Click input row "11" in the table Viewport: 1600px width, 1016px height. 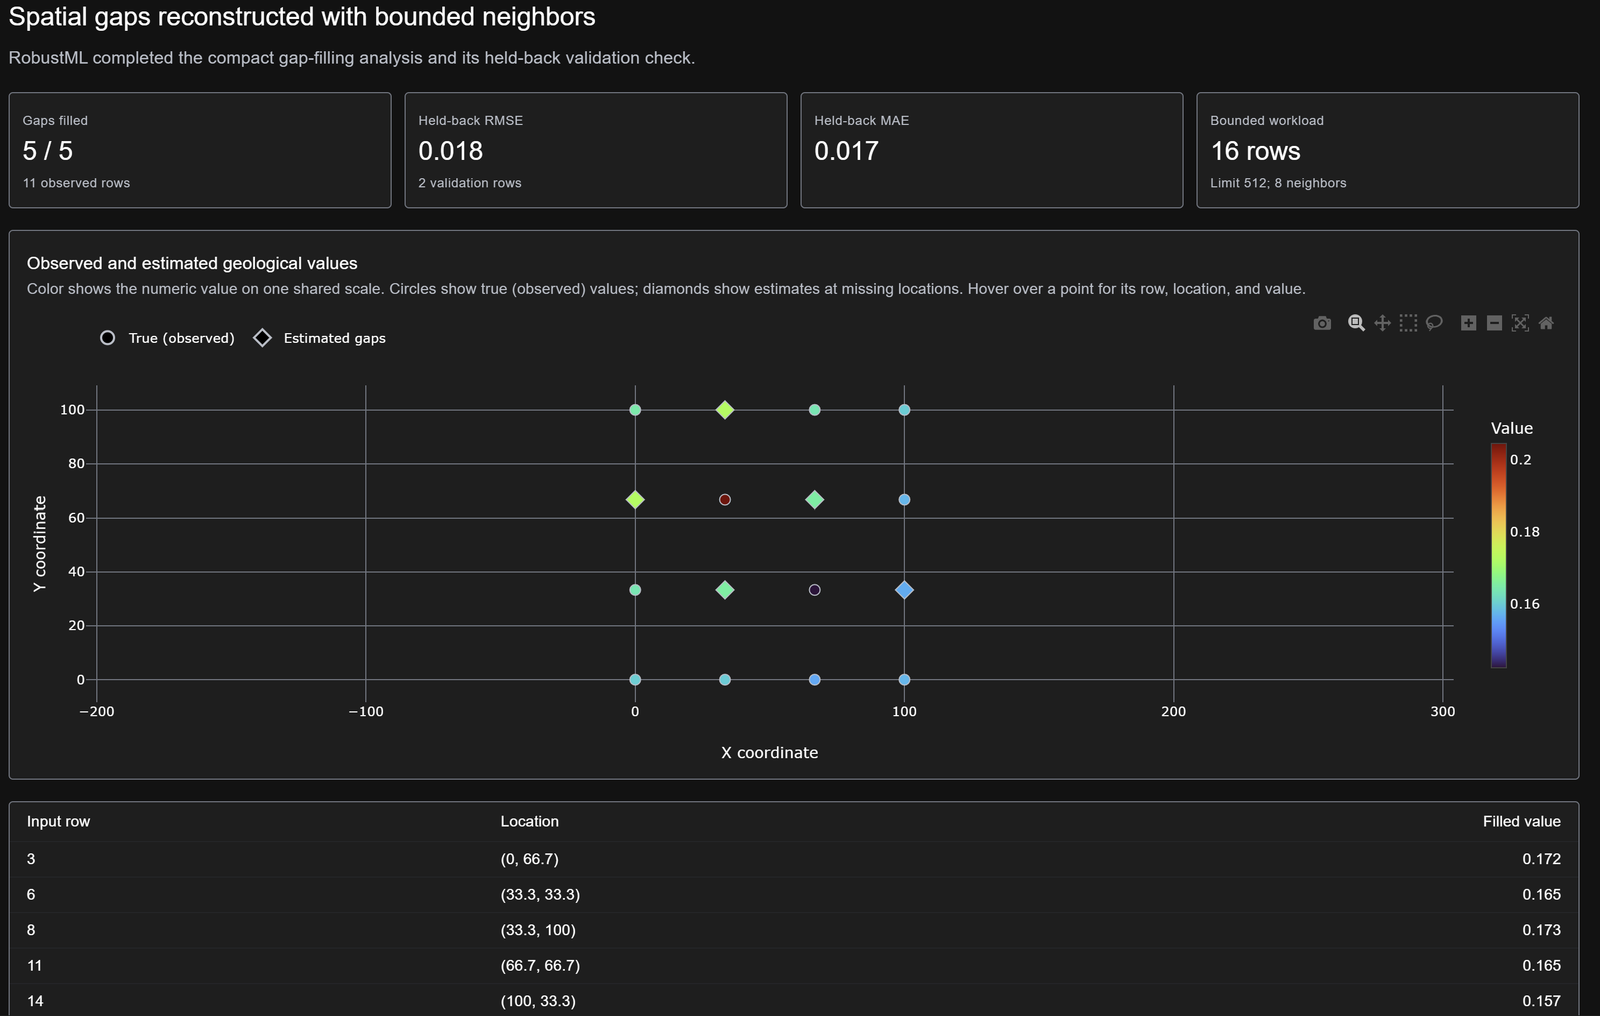point(35,965)
